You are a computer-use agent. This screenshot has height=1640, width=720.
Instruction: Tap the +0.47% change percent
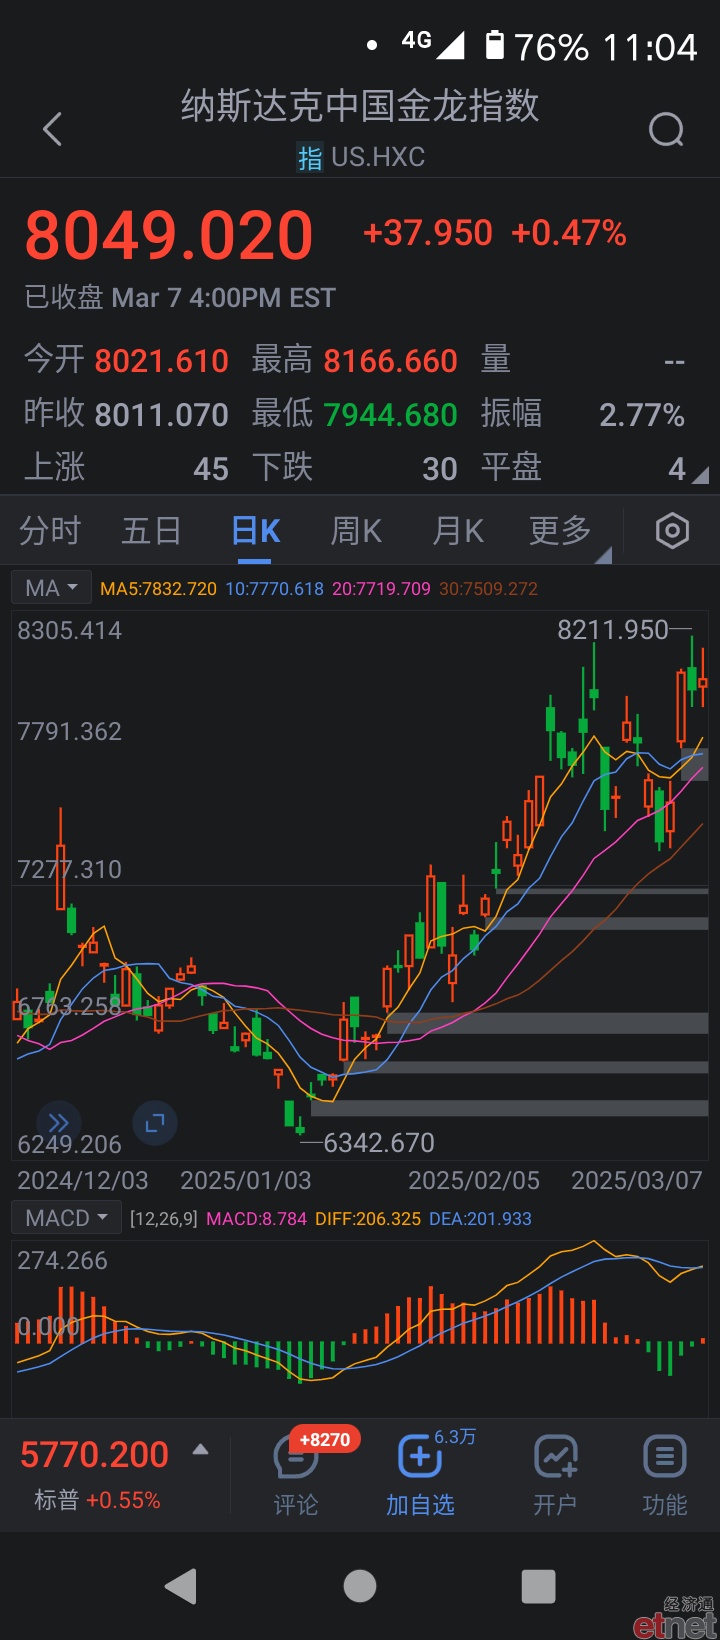[569, 233]
